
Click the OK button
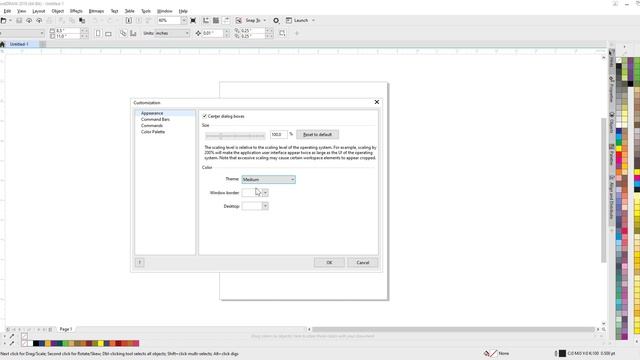329,262
